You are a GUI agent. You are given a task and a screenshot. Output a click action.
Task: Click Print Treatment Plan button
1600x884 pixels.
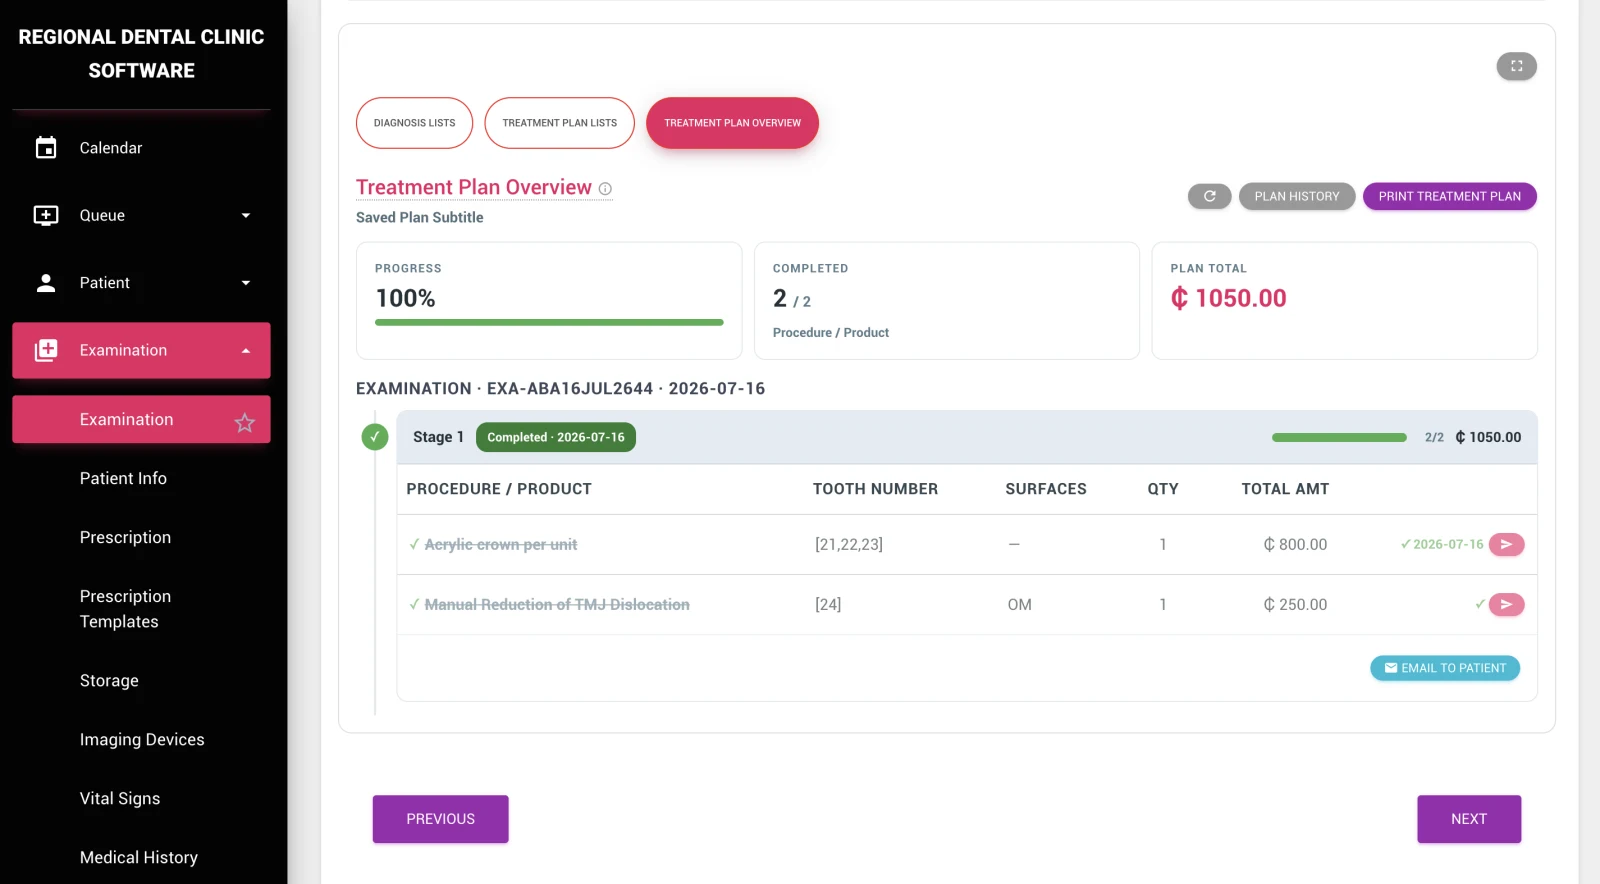[x=1449, y=196]
